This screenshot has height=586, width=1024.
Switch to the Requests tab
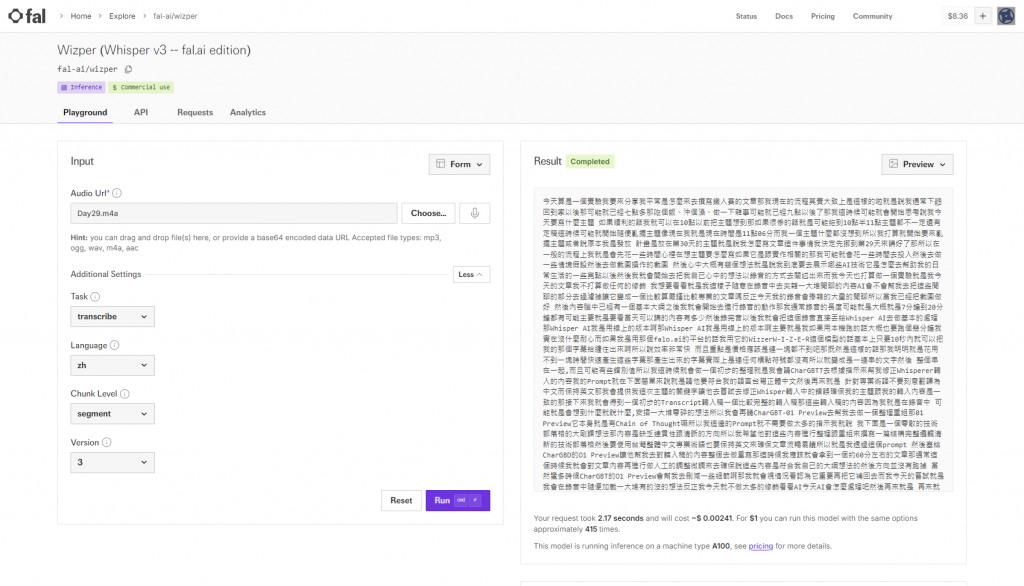195,112
